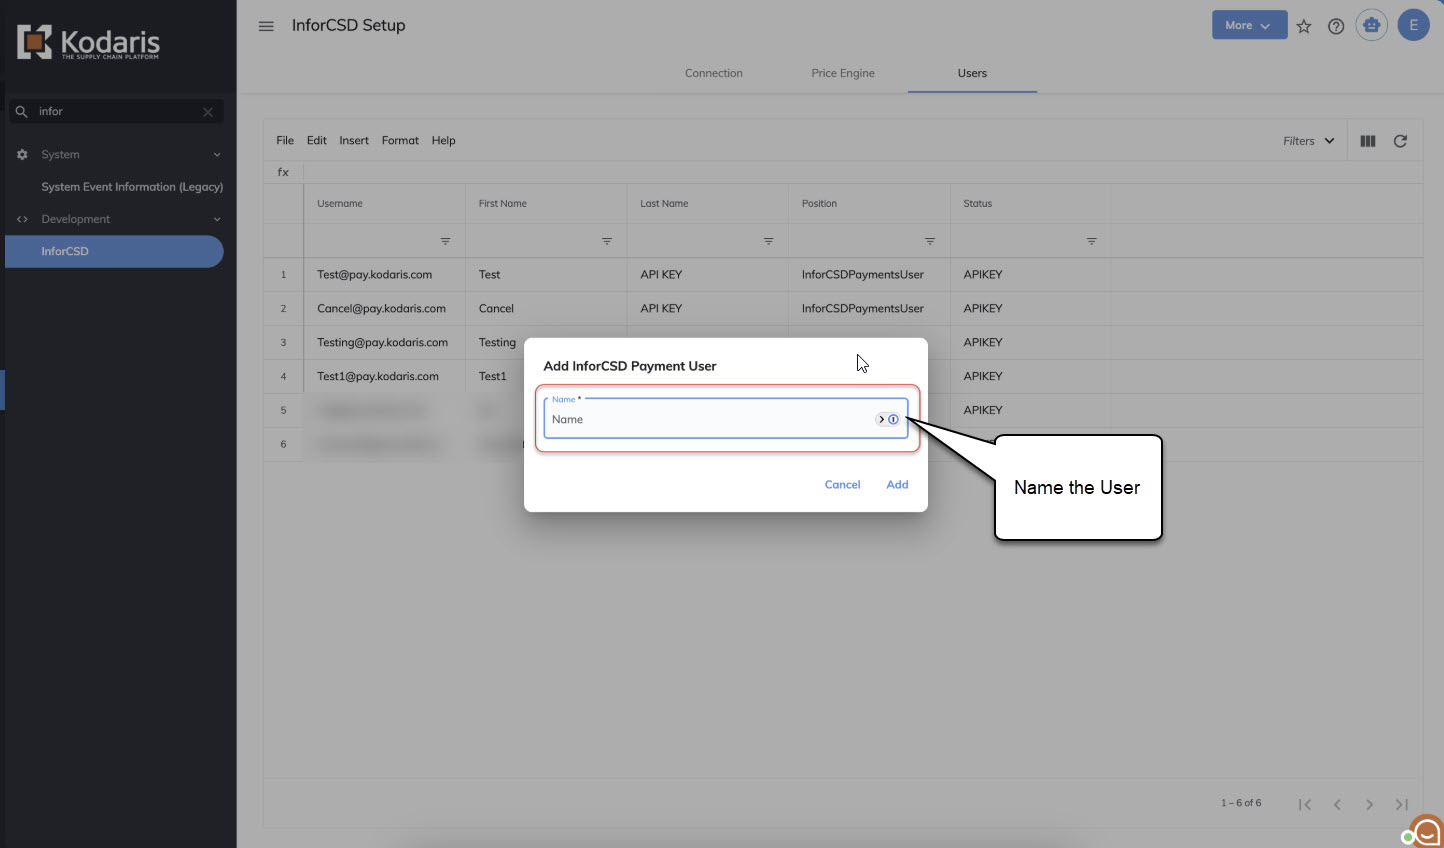Open filter for Last Name column

click(x=768, y=241)
